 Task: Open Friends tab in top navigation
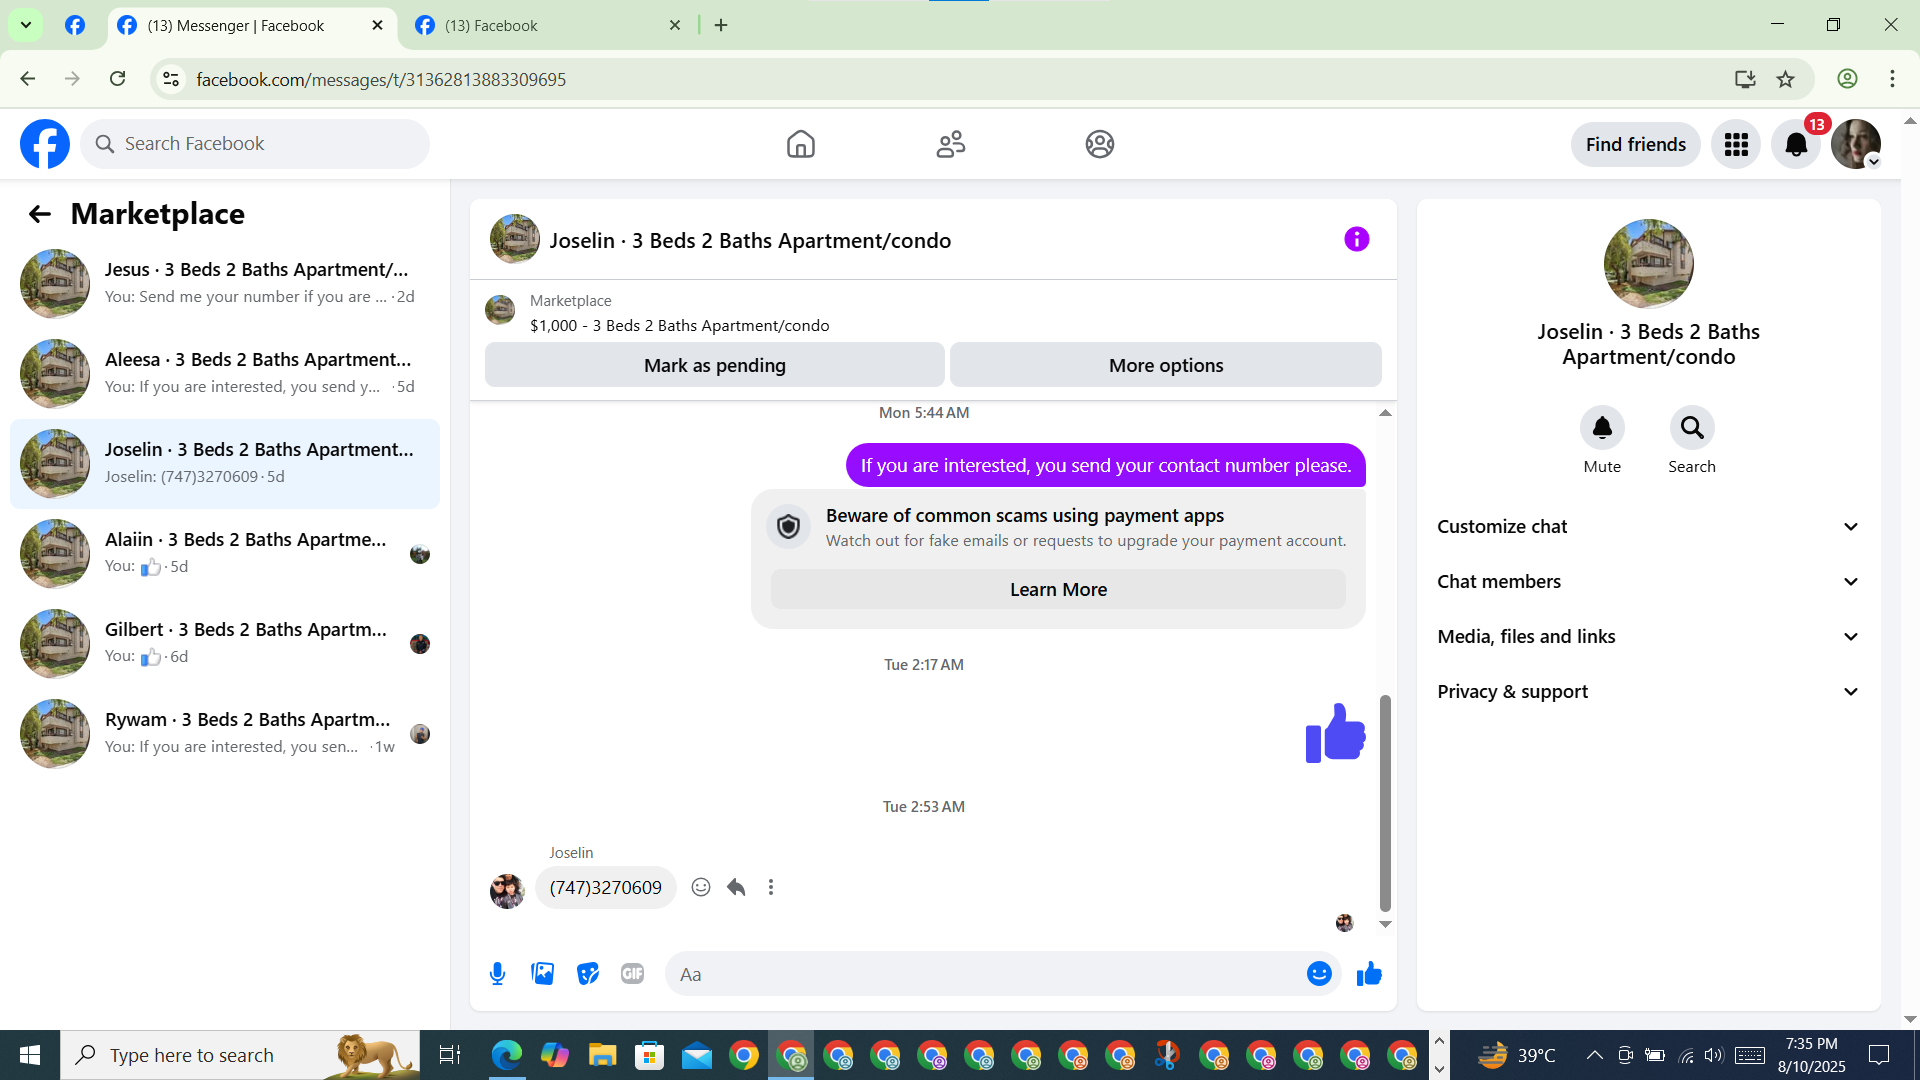(x=950, y=144)
